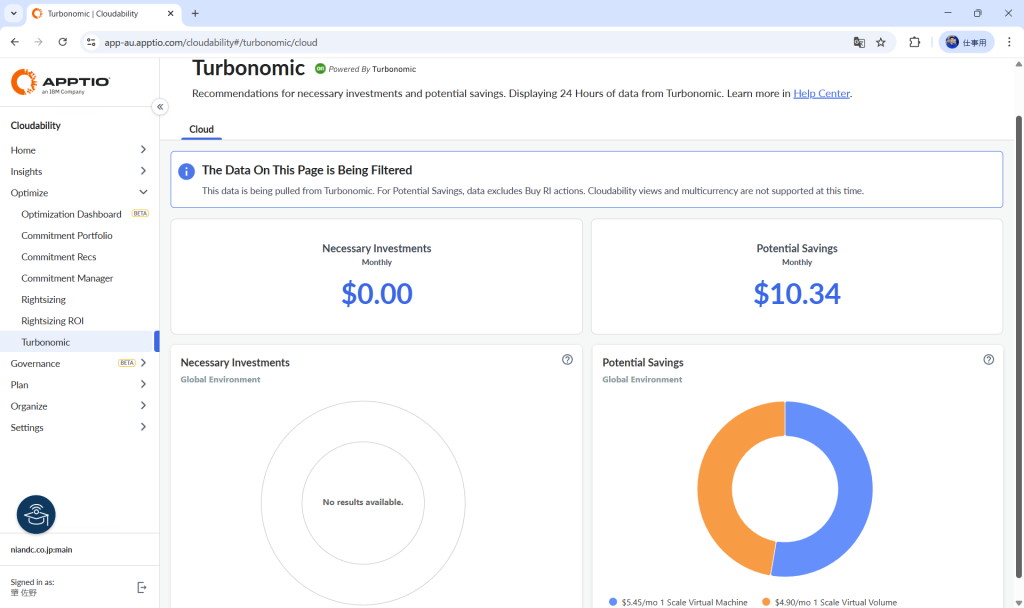Screen dimensions: 1024x608
Task: Click the $10.34 Potential Savings value
Action: (x=797, y=294)
